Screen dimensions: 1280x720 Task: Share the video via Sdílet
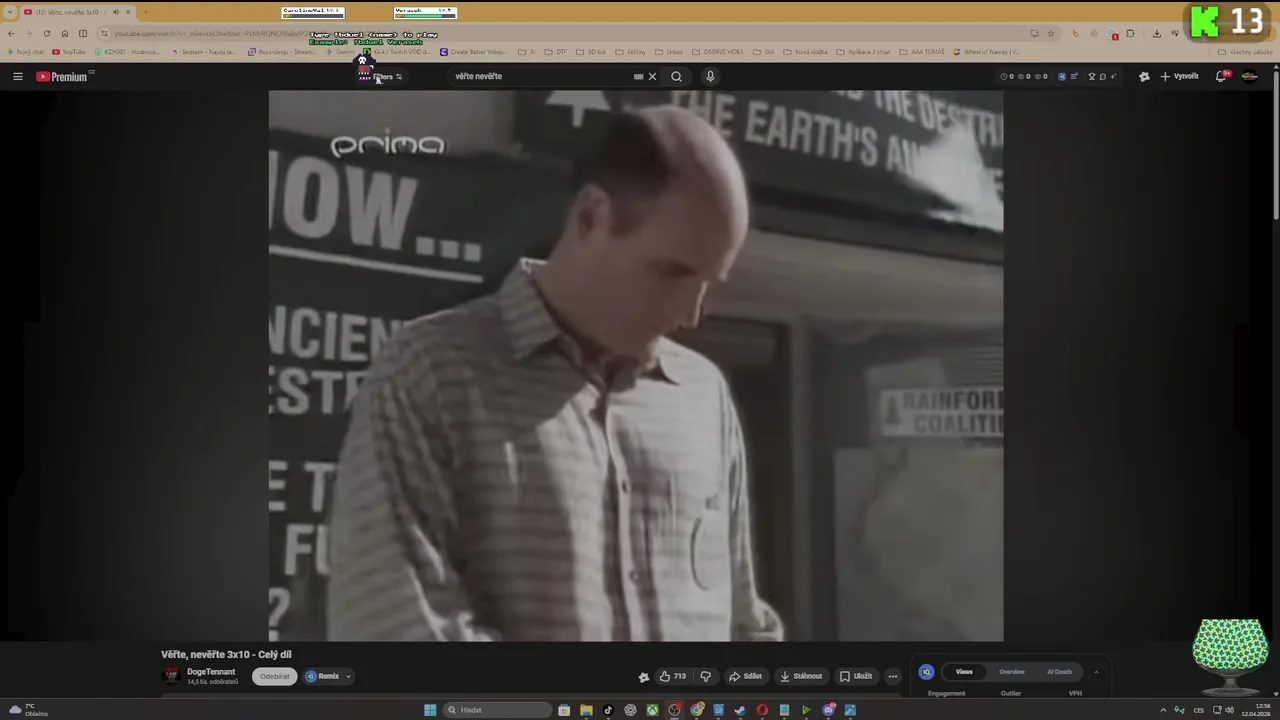click(746, 676)
